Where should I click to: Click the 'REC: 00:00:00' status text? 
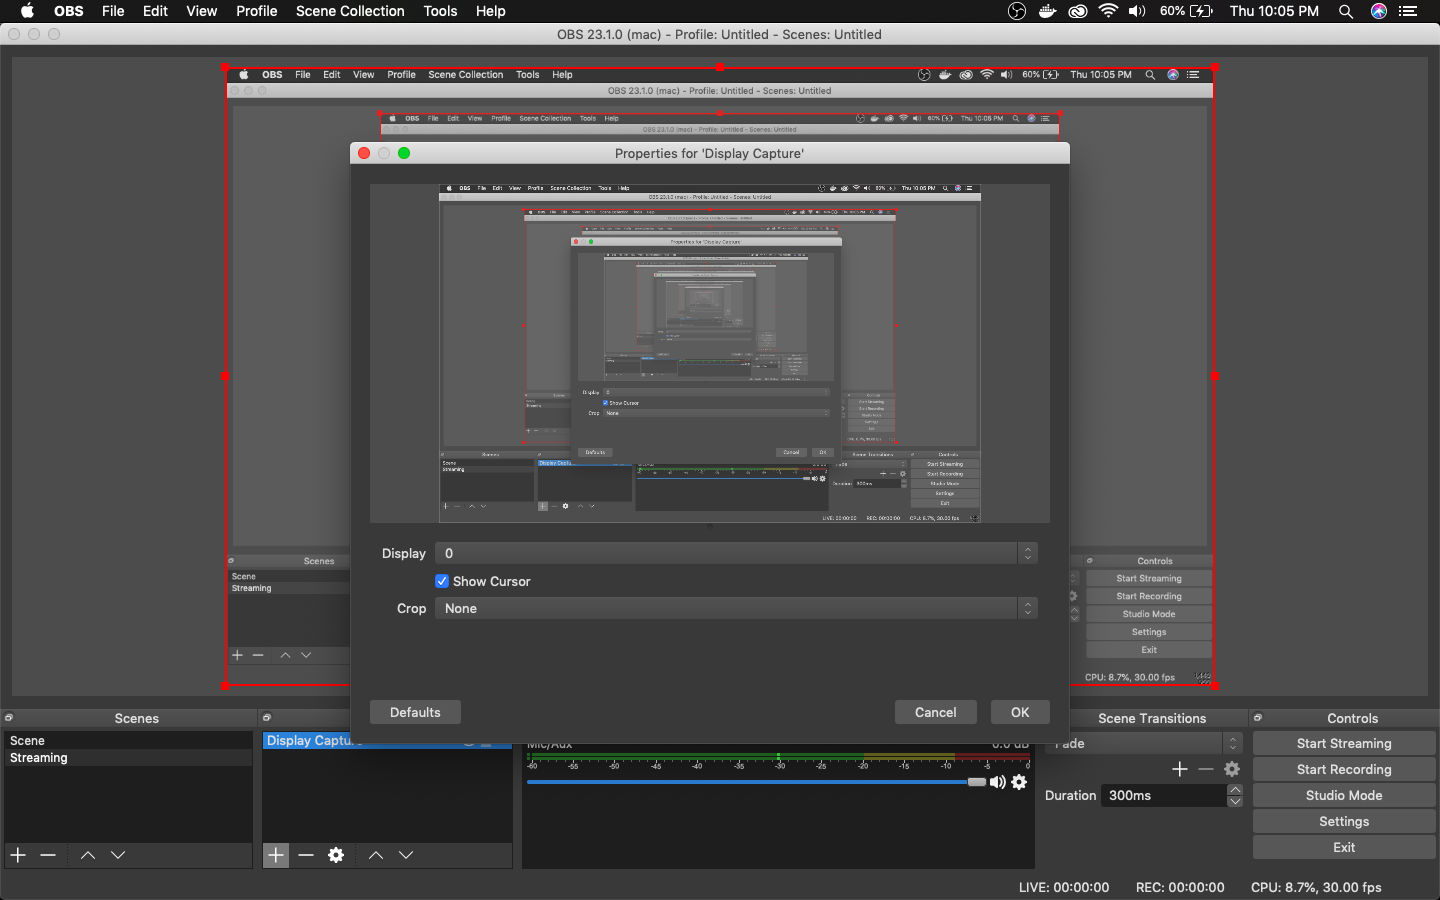pyautogui.click(x=1180, y=887)
